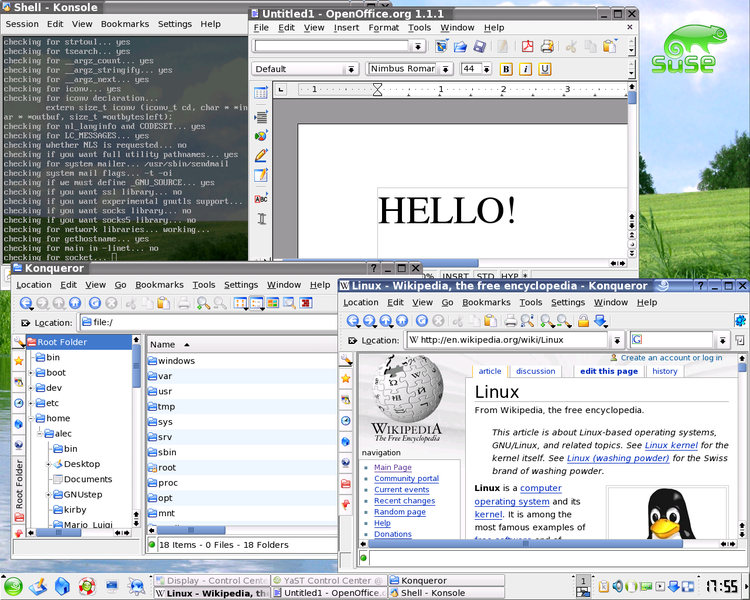Viewport: 750px width, 600px height.
Task: Click the Print icon in OpenOffice toolbar
Action: pyautogui.click(x=547, y=46)
